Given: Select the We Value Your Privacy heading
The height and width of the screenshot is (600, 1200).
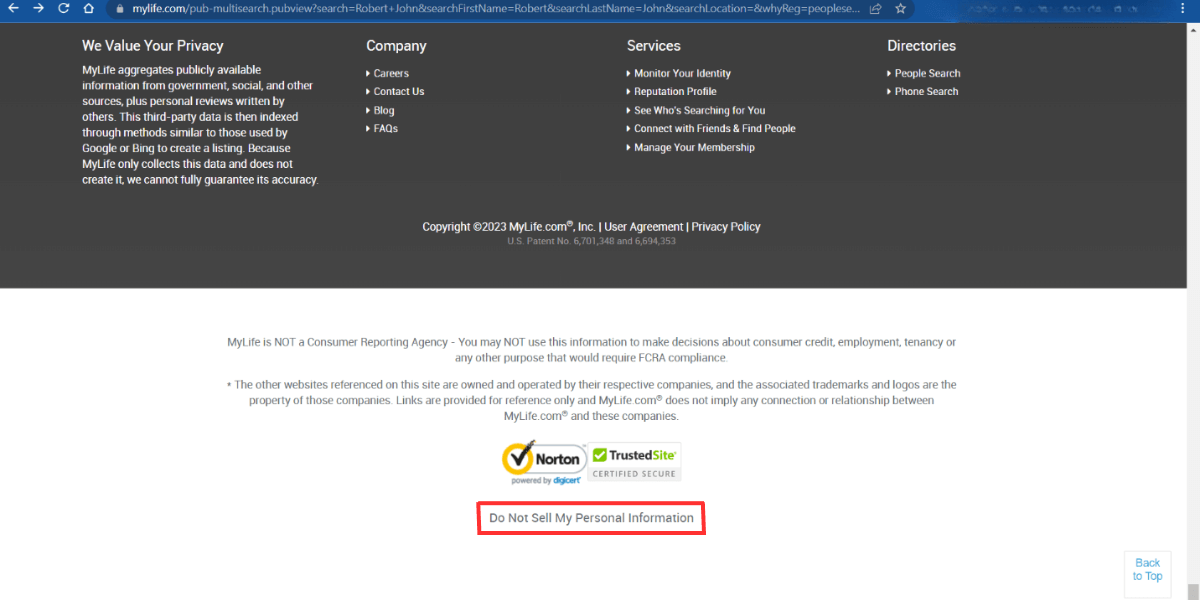Looking at the screenshot, I should [153, 46].
